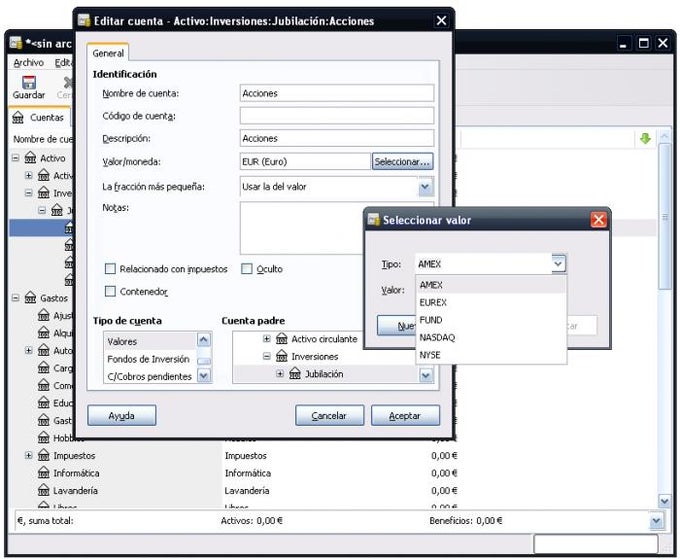Screen dimensions: 680x559
Task: Click the Editar cuenta title bar app icon
Action: coord(84,20)
